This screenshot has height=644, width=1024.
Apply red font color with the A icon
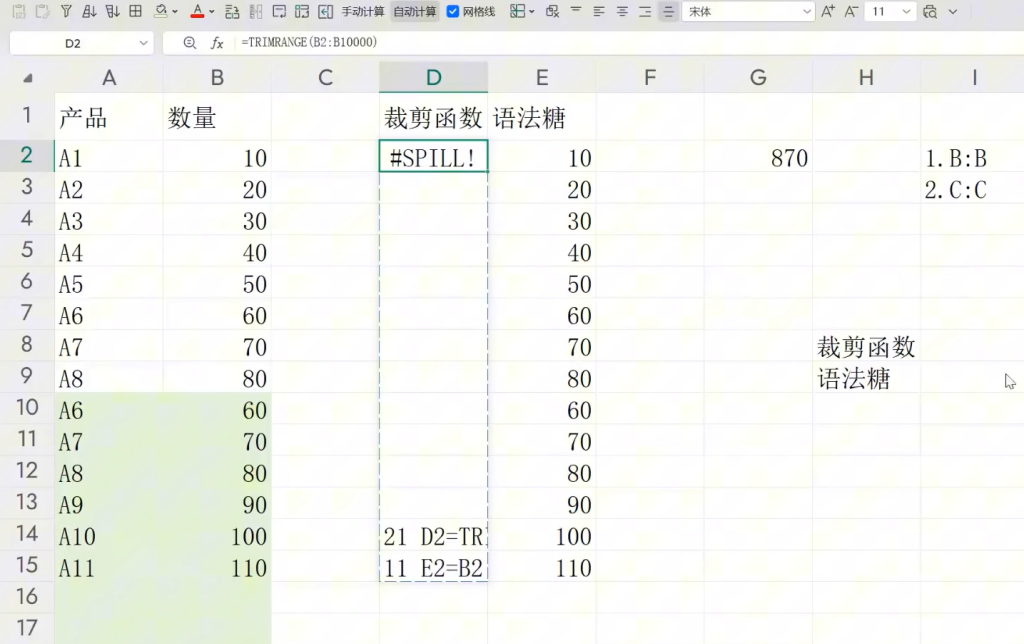pyautogui.click(x=197, y=11)
